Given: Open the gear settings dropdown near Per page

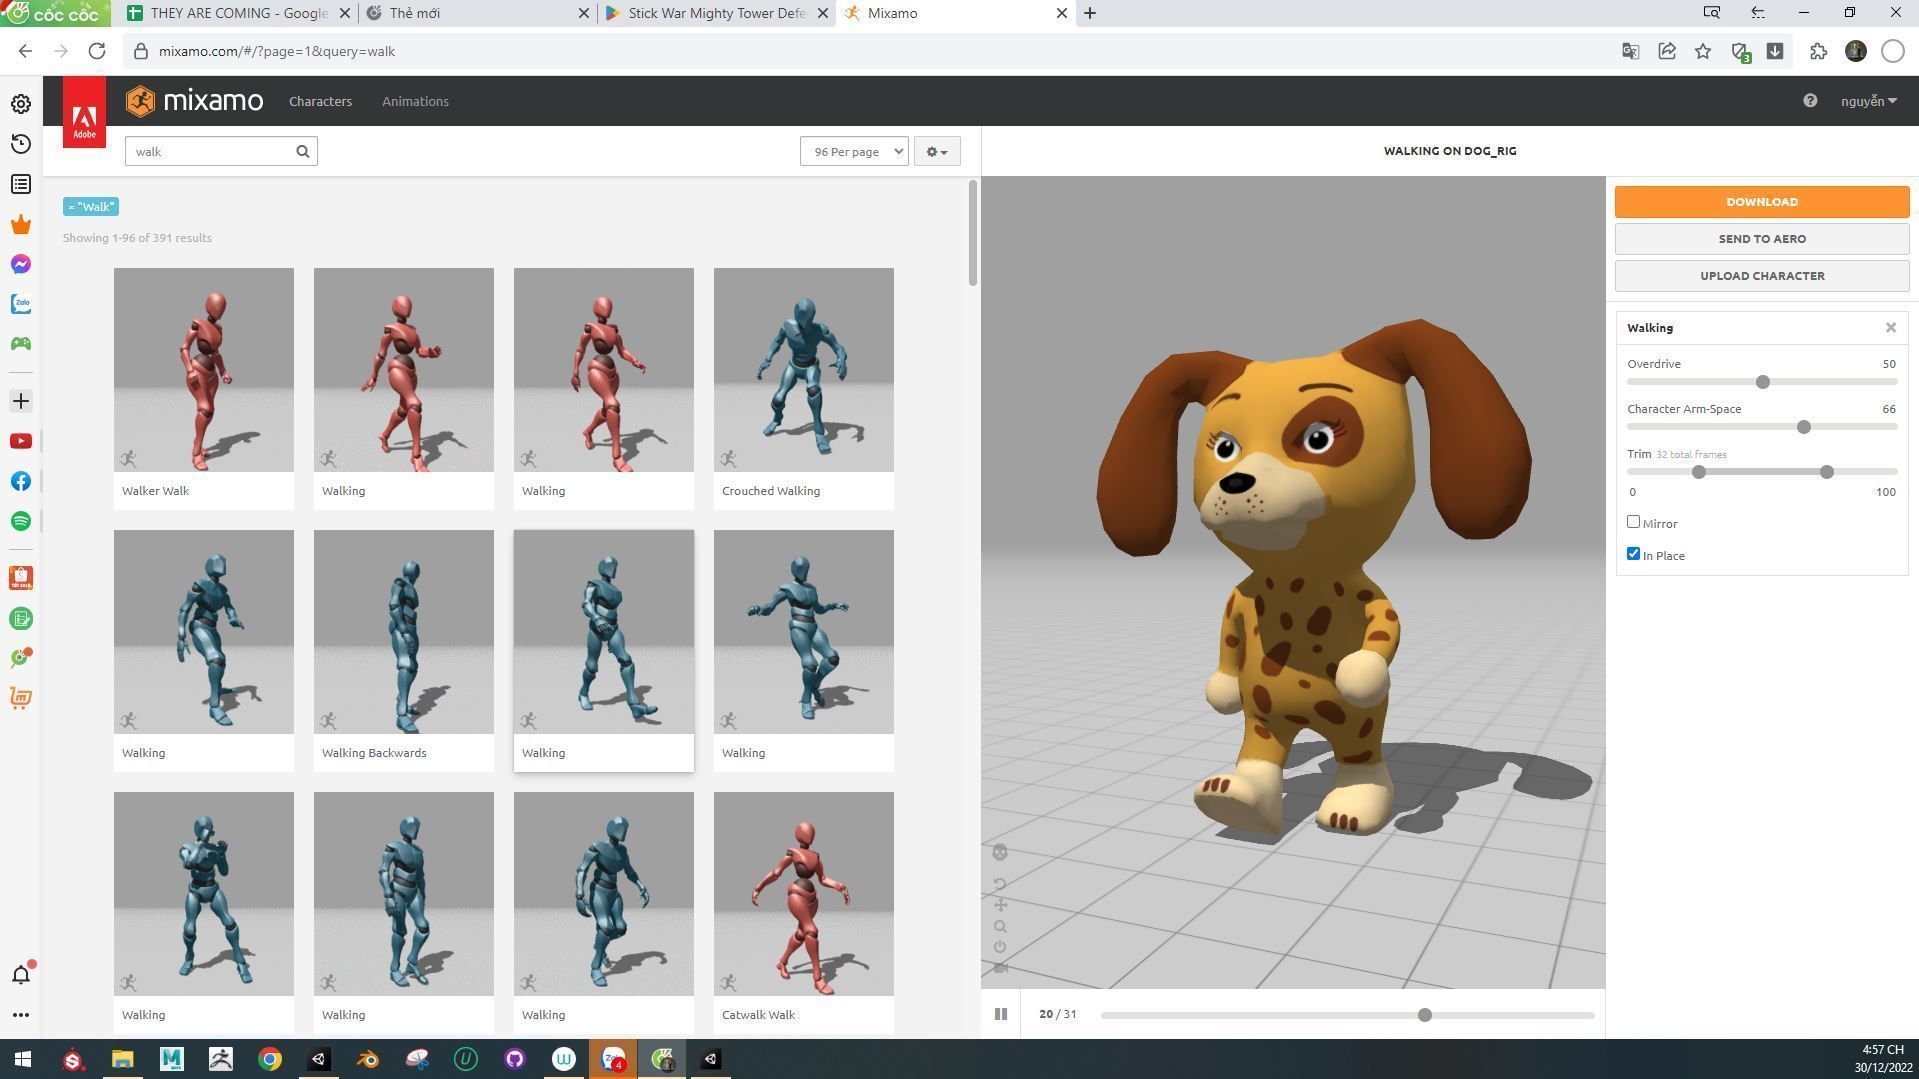Looking at the screenshot, I should coord(937,152).
